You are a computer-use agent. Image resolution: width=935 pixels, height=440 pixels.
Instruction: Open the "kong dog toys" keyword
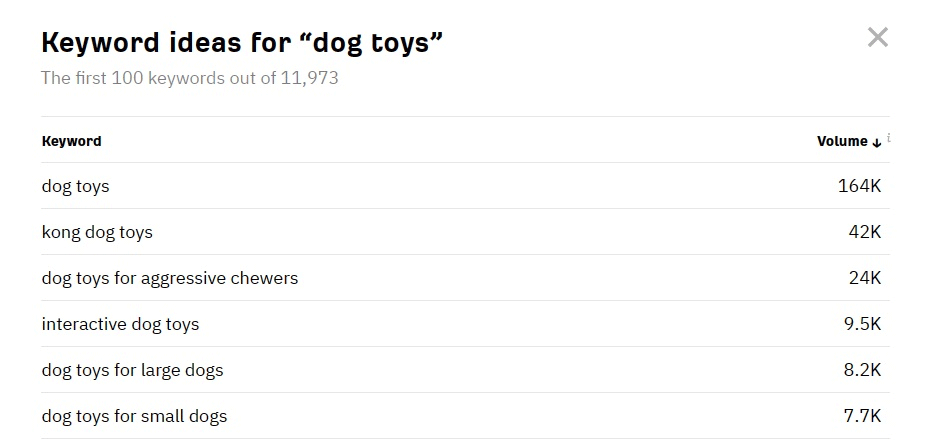tap(97, 232)
